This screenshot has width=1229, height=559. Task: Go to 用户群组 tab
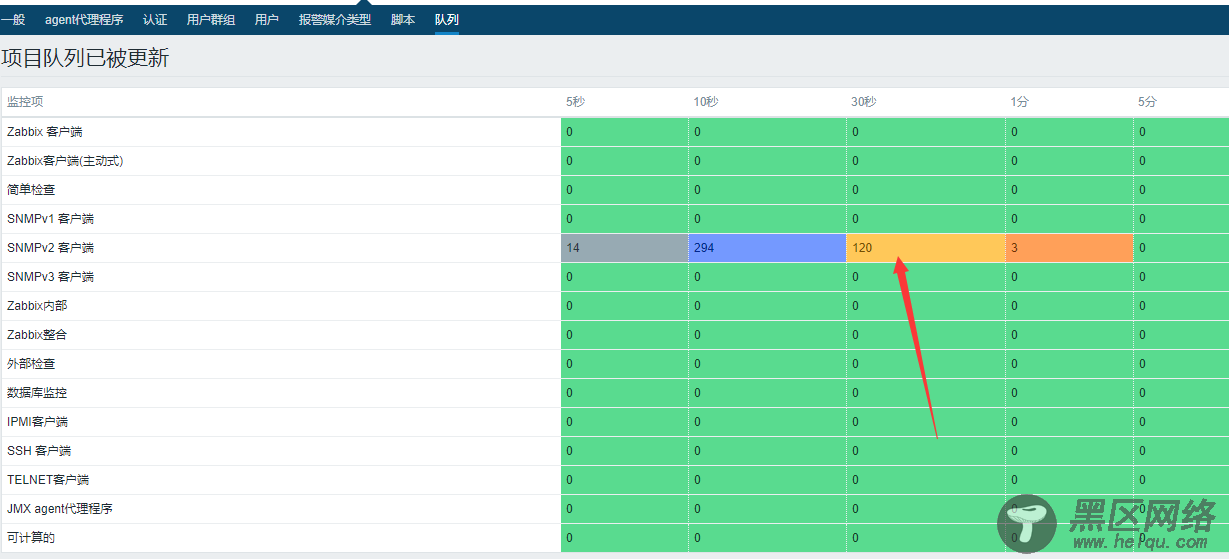211,19
